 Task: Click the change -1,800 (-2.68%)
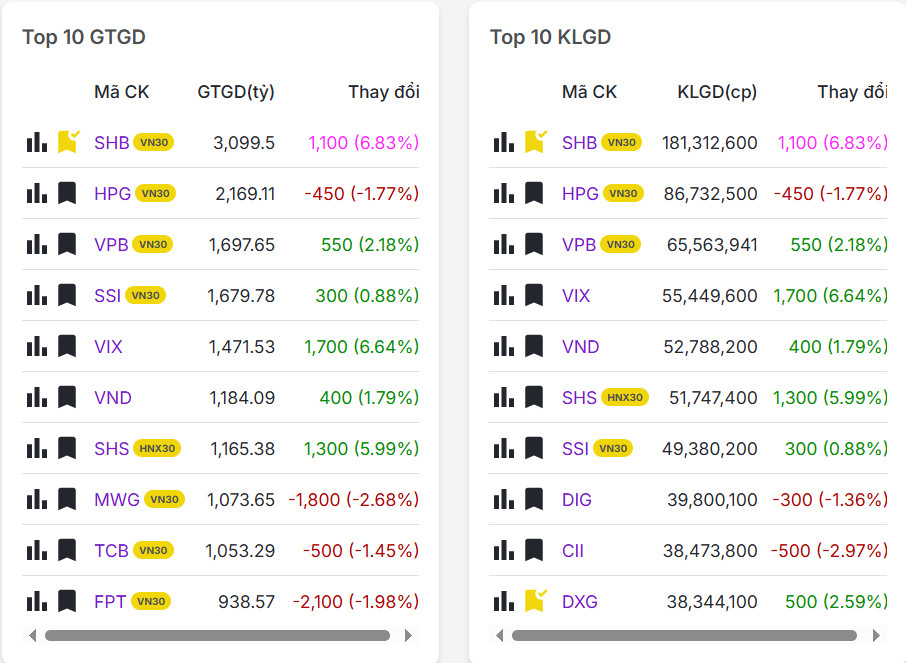[354, 499]
